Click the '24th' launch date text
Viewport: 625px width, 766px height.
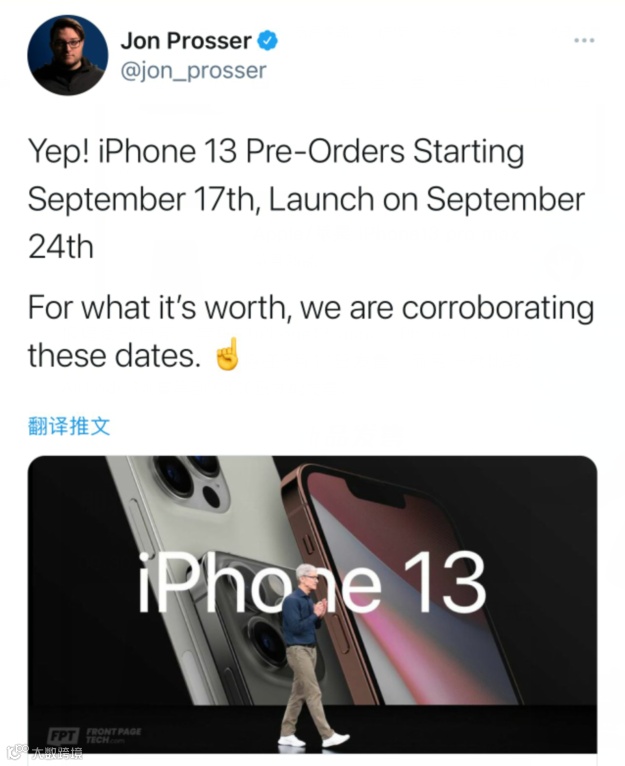point(61,247)
